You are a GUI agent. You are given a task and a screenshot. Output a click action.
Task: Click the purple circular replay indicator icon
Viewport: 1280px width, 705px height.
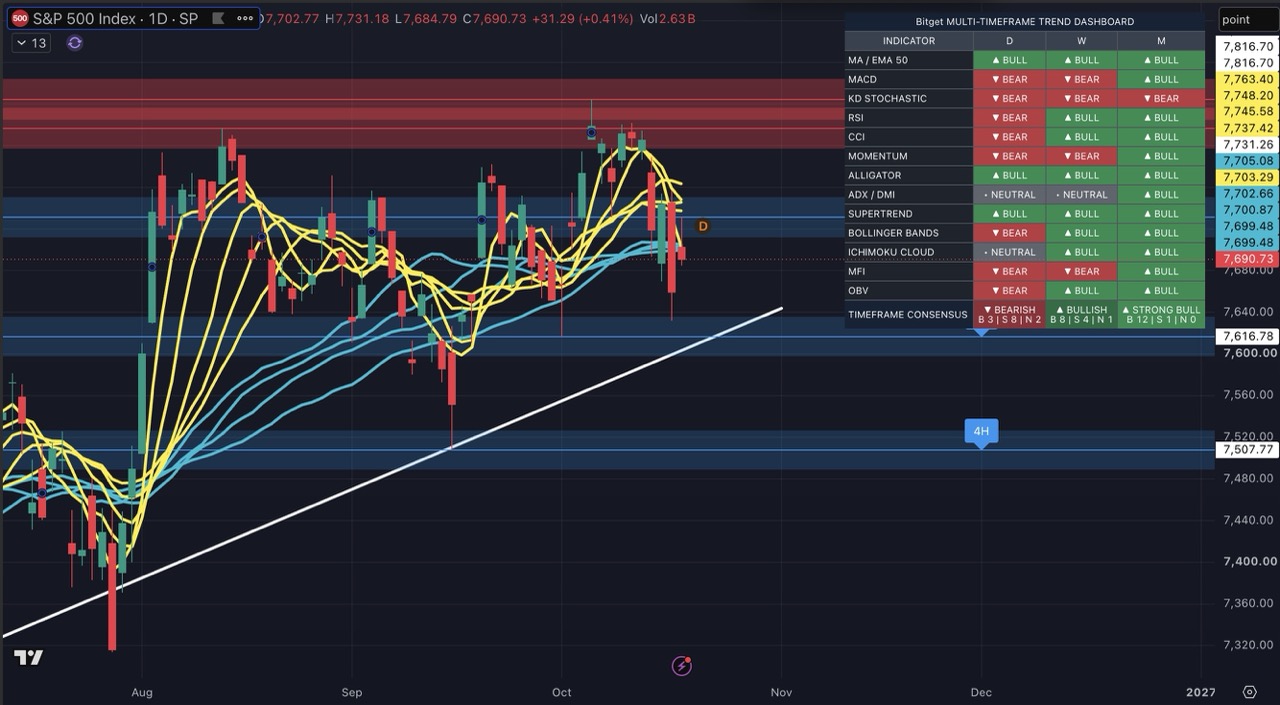click(x=74, y=43)
